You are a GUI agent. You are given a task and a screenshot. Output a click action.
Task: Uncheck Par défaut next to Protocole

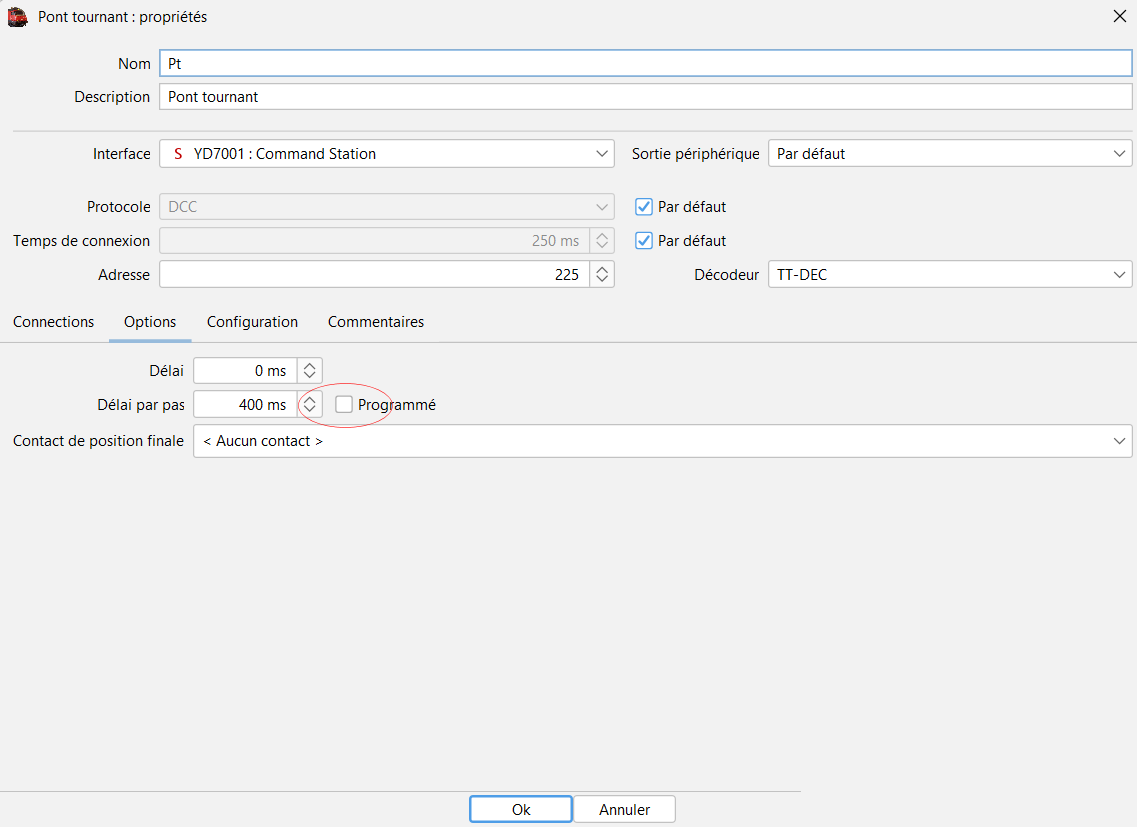(644, 207)
